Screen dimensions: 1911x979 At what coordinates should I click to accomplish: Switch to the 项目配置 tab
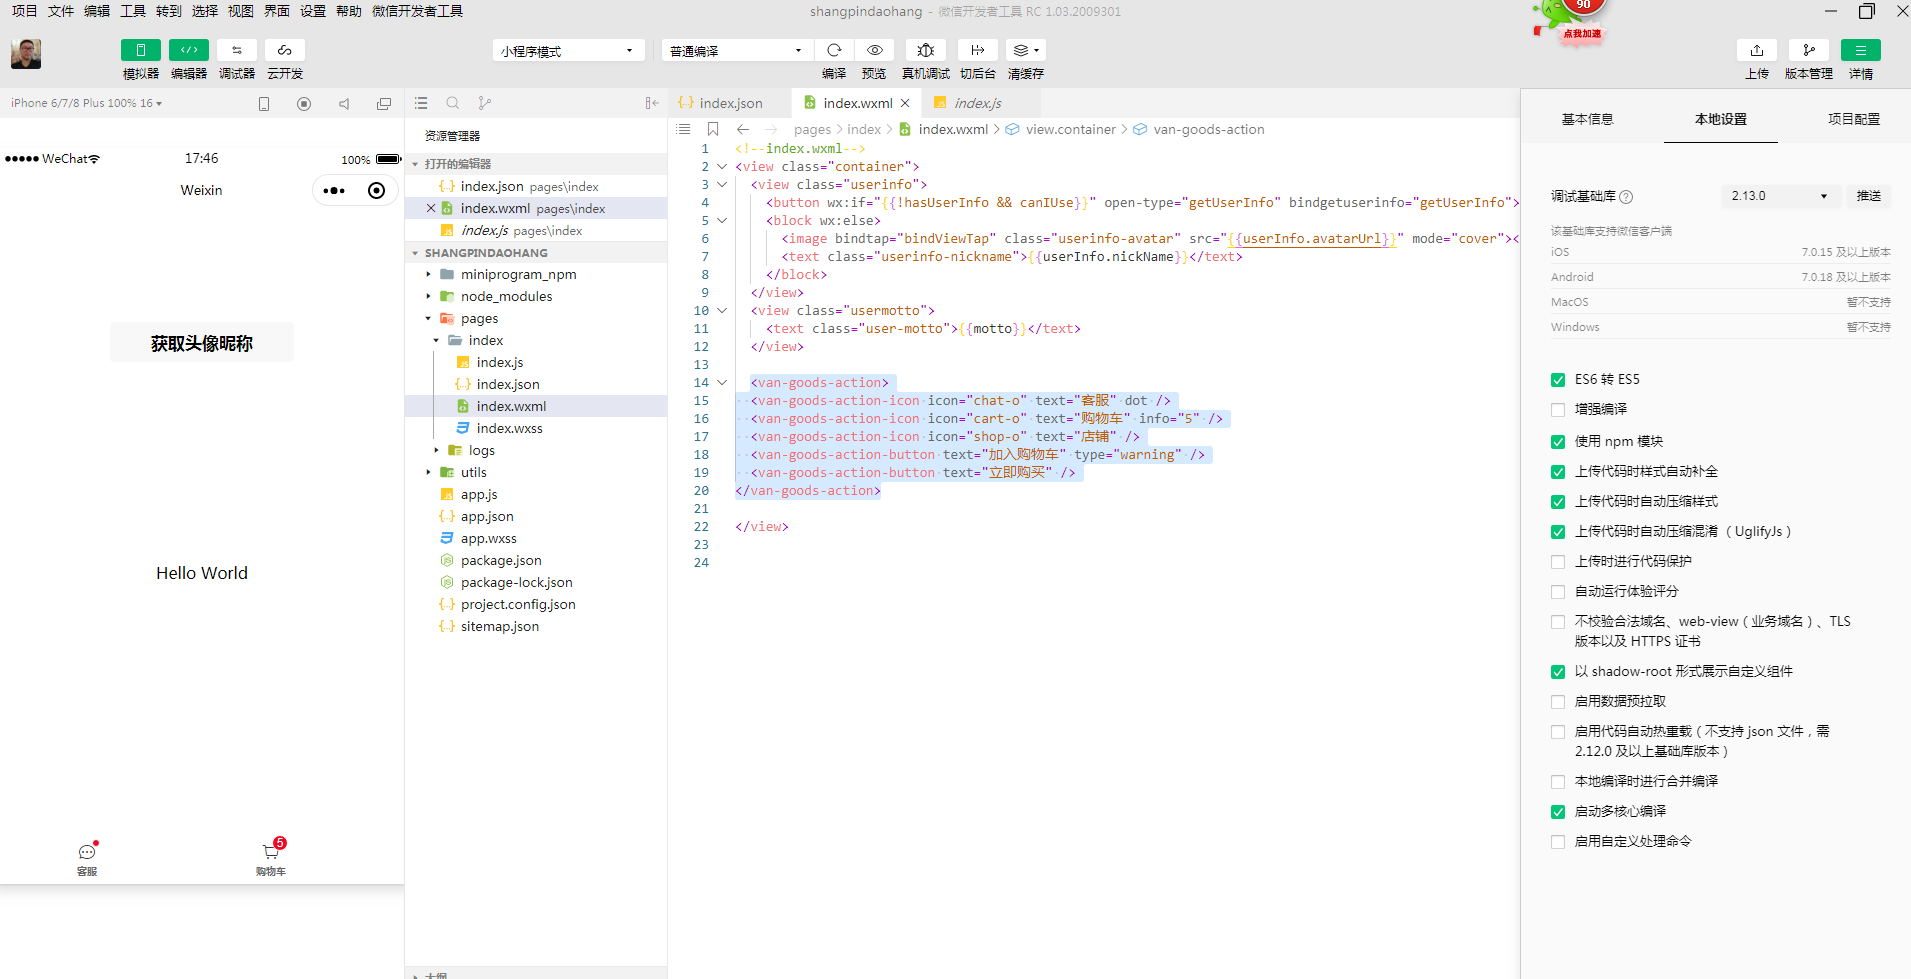[x=1853, y=119]
